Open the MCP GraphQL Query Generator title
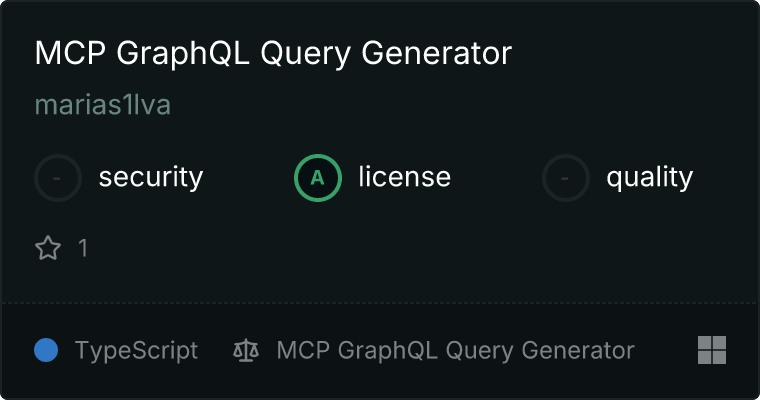 [273, 53]
